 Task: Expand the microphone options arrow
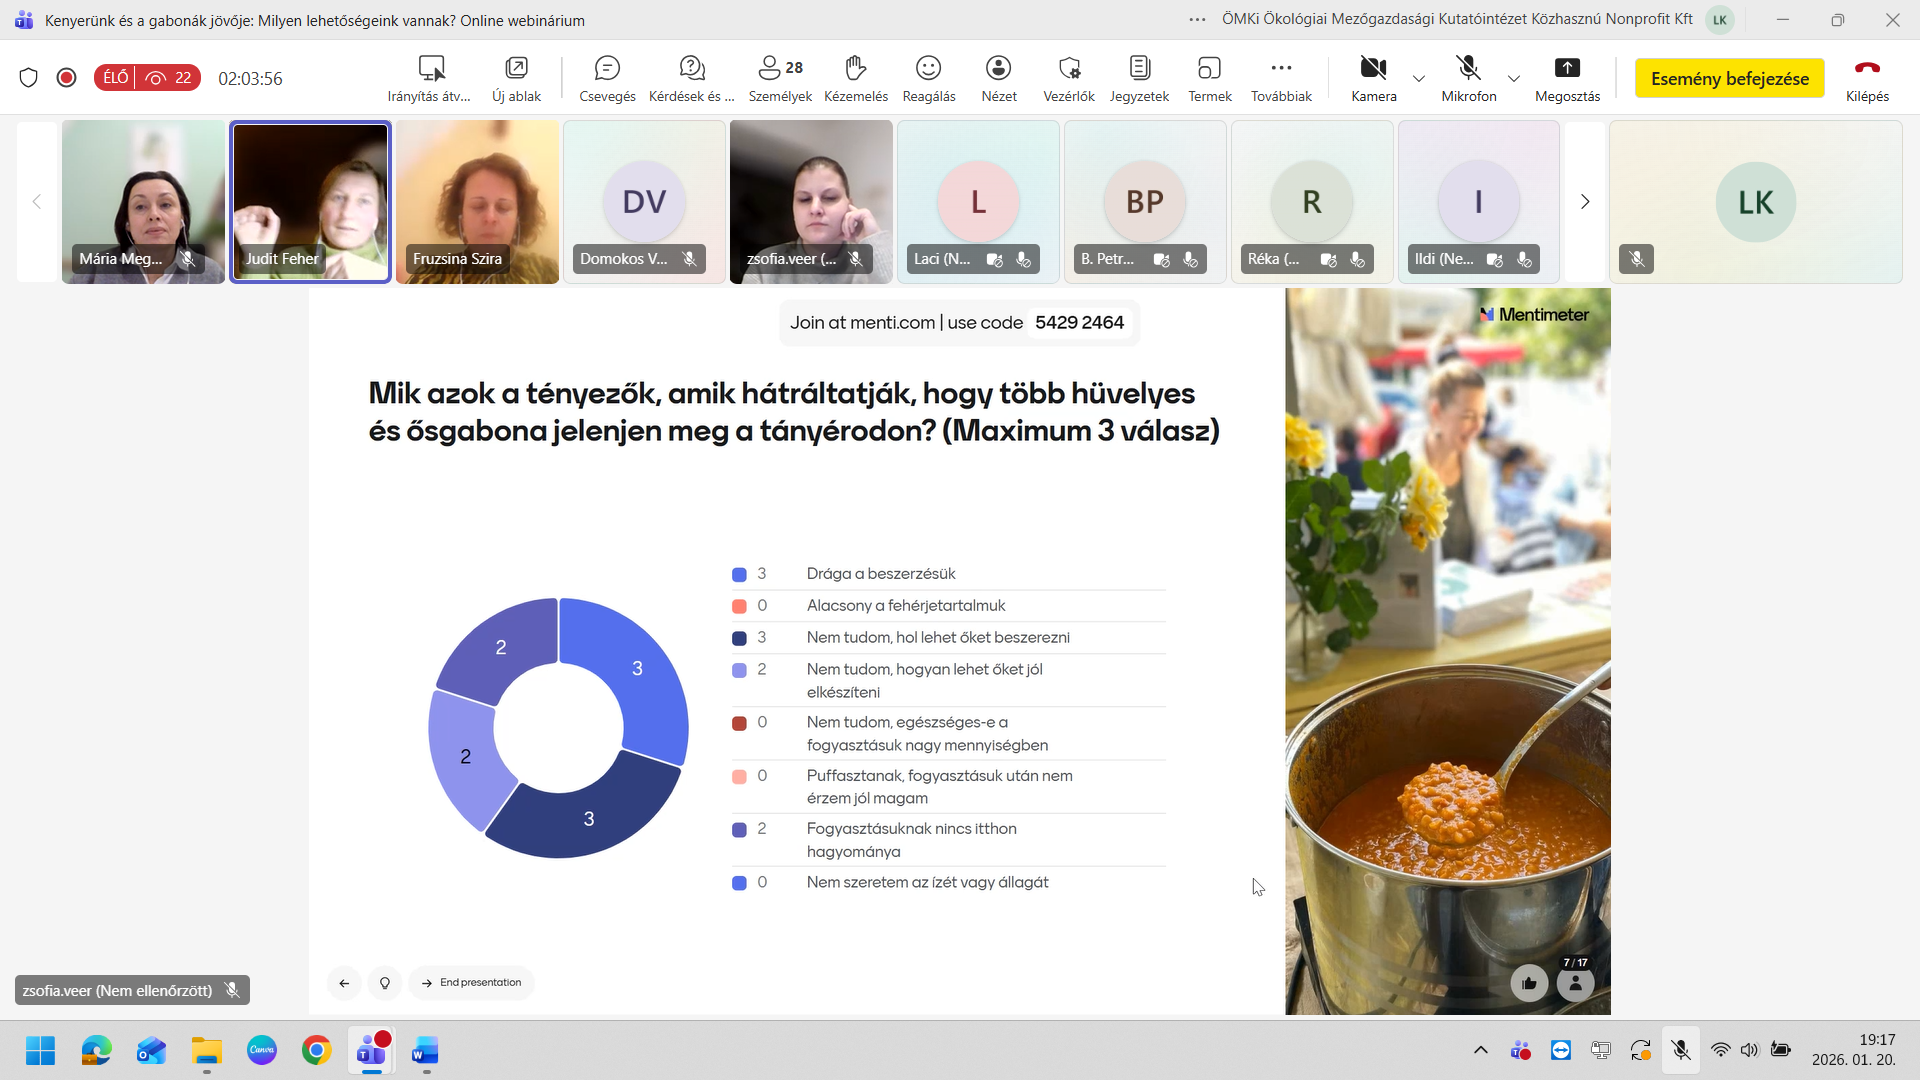tap(1513, 79)
